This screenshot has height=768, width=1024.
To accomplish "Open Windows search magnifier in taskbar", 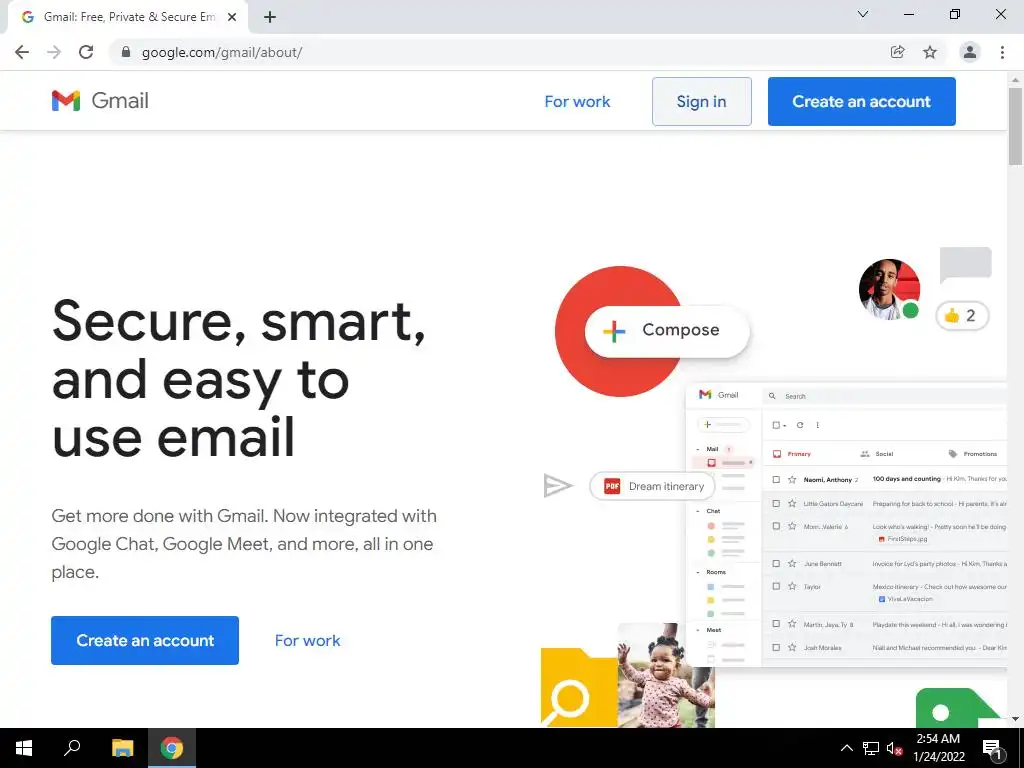I will (72, 748).
